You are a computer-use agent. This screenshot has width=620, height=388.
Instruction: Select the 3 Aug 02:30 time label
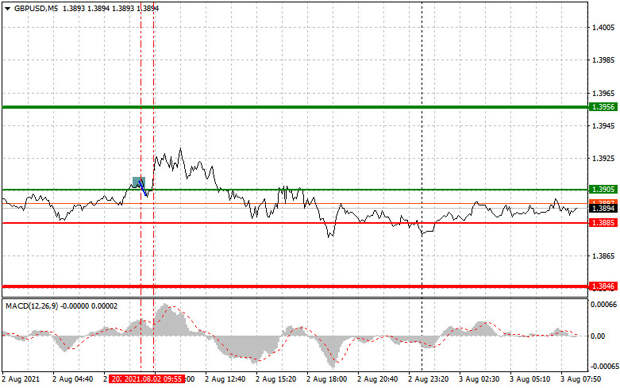pyautogui.click(x=479, y=379)
